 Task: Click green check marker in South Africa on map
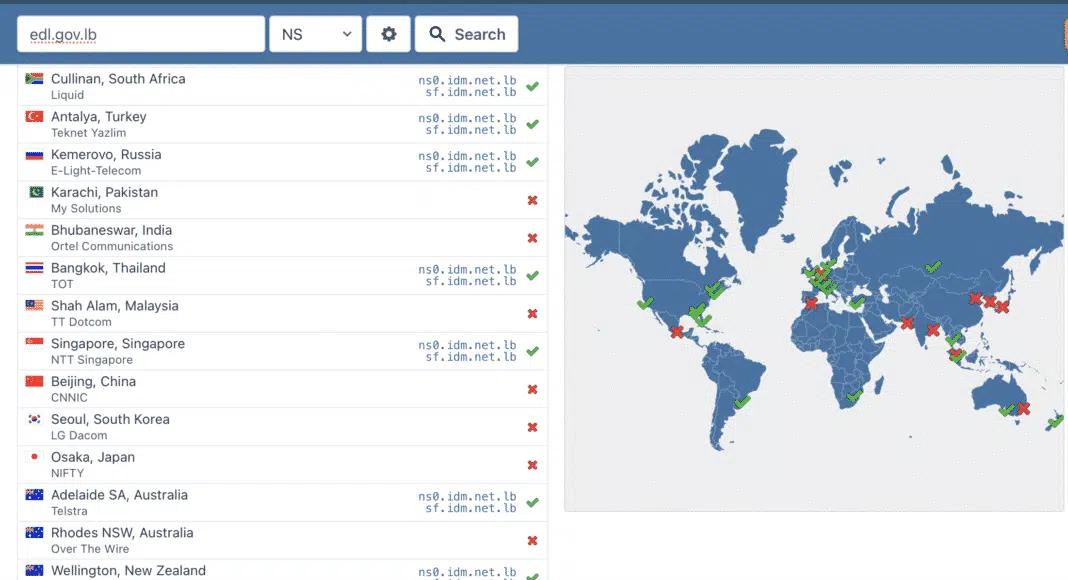853,396
